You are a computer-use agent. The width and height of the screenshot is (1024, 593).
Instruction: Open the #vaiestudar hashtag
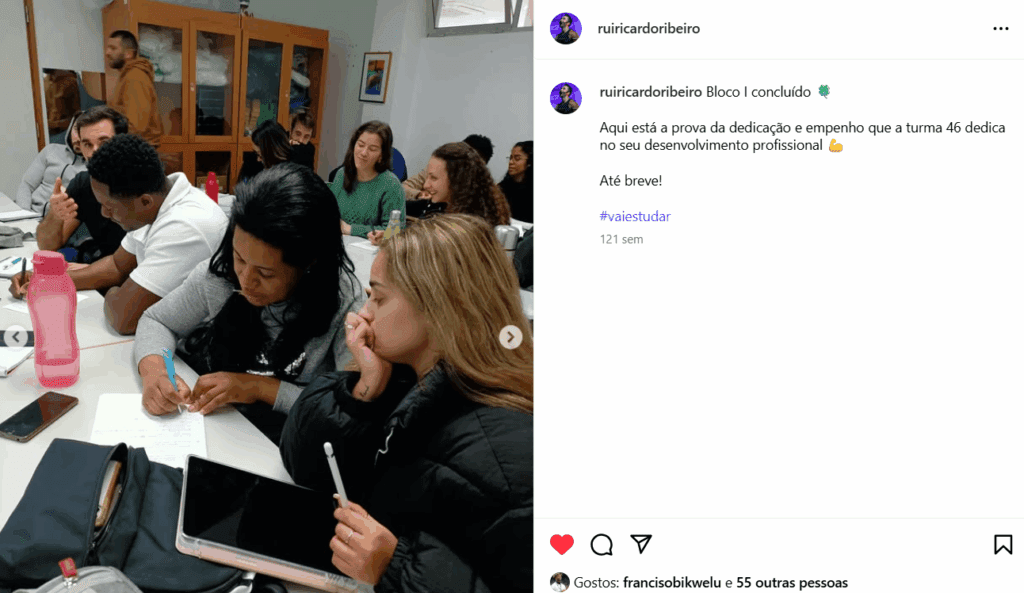click(x=635, y=216)
